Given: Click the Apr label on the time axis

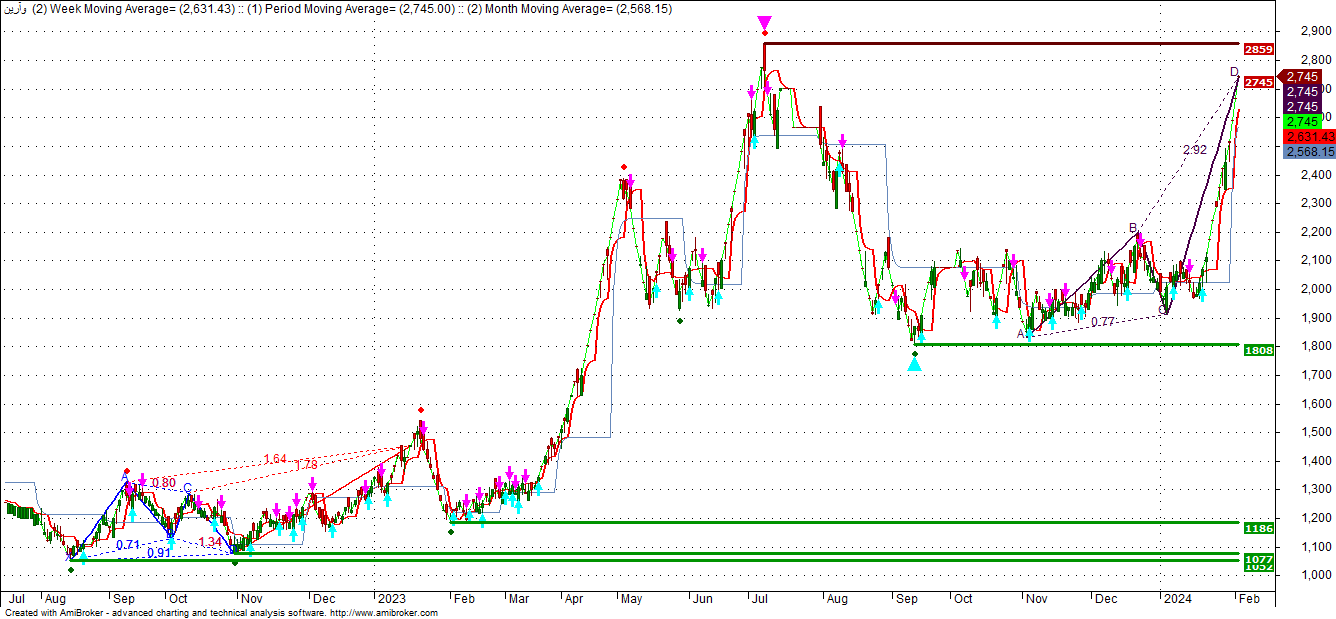Looking at the screenshot, I should click(x=574, y=599).
